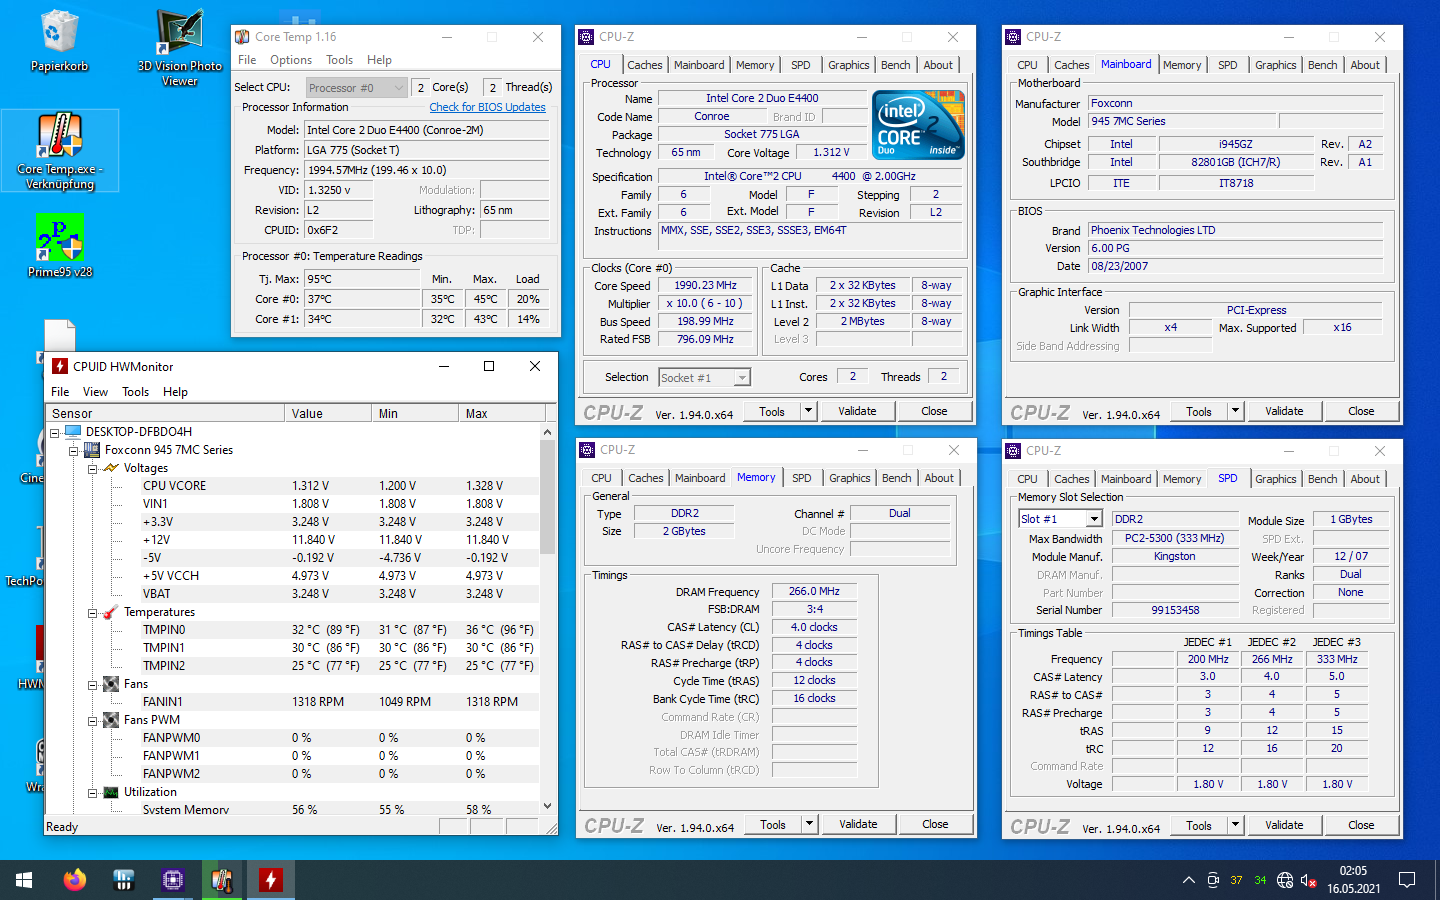This screenshot has height=900, width=1440.
Task: Click the Voltages sensor icon in HWMonitor
Action: 110,467
